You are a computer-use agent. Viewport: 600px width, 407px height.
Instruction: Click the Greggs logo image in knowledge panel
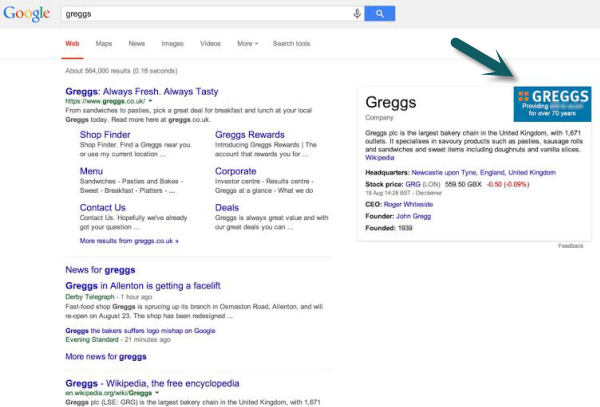[552, 104]
